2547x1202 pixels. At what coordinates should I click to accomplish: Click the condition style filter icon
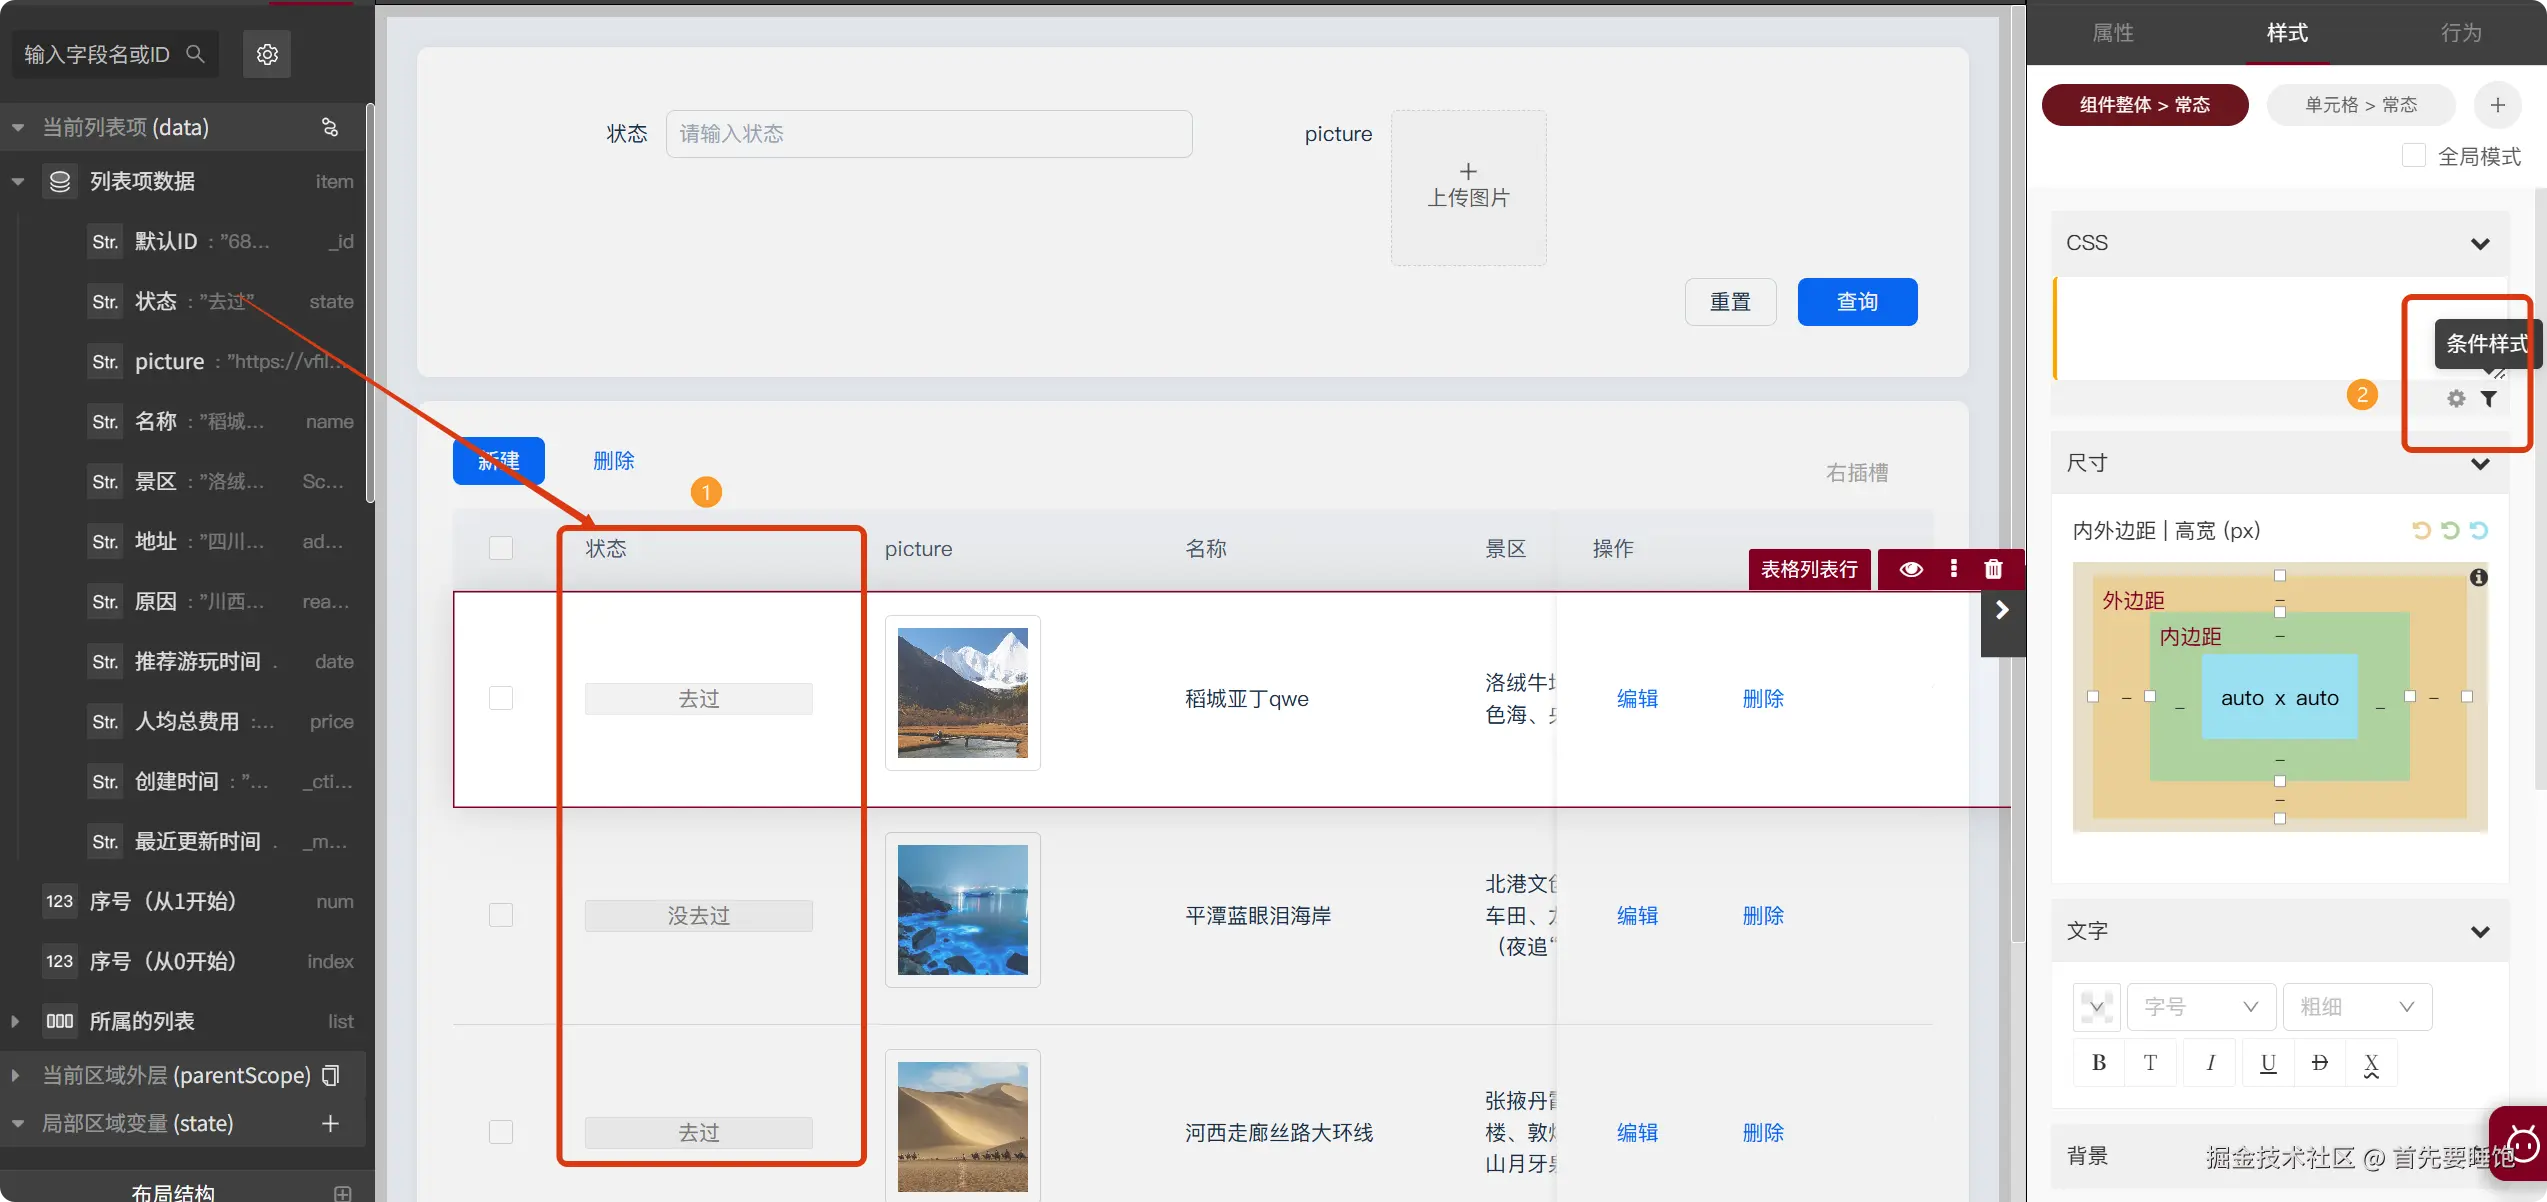pos(2489,399)
